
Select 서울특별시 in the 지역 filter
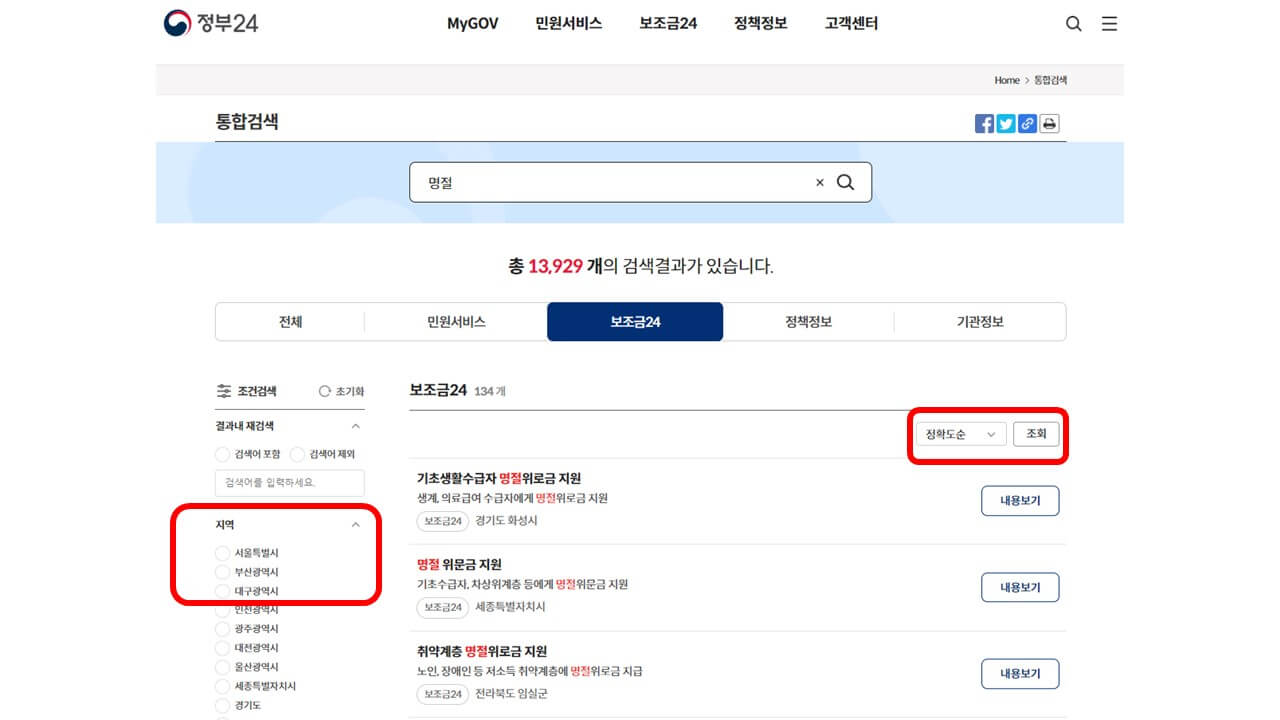[221, 552]
